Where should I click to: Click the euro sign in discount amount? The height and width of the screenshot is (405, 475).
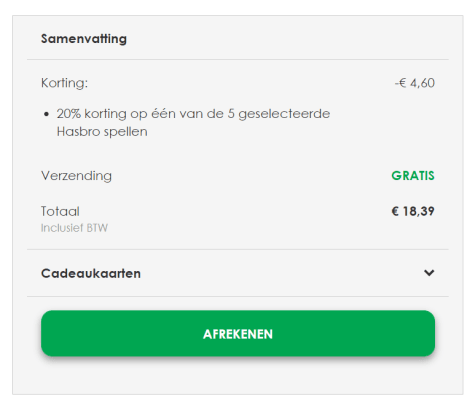click(402, 83)
